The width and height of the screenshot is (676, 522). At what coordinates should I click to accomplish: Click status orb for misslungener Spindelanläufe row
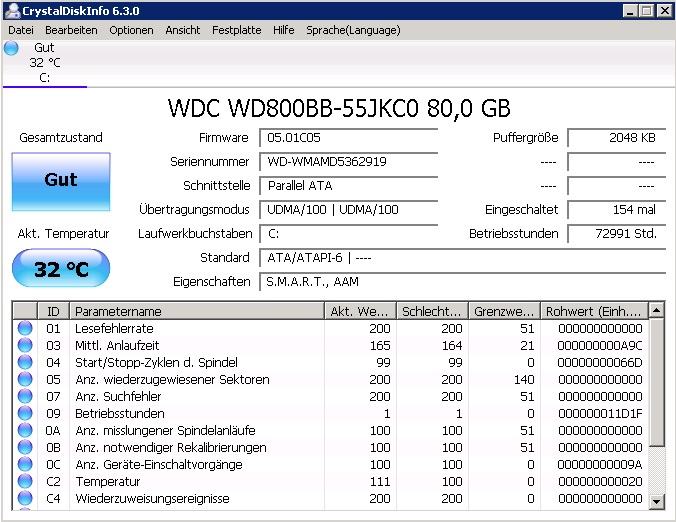(25, 430)
